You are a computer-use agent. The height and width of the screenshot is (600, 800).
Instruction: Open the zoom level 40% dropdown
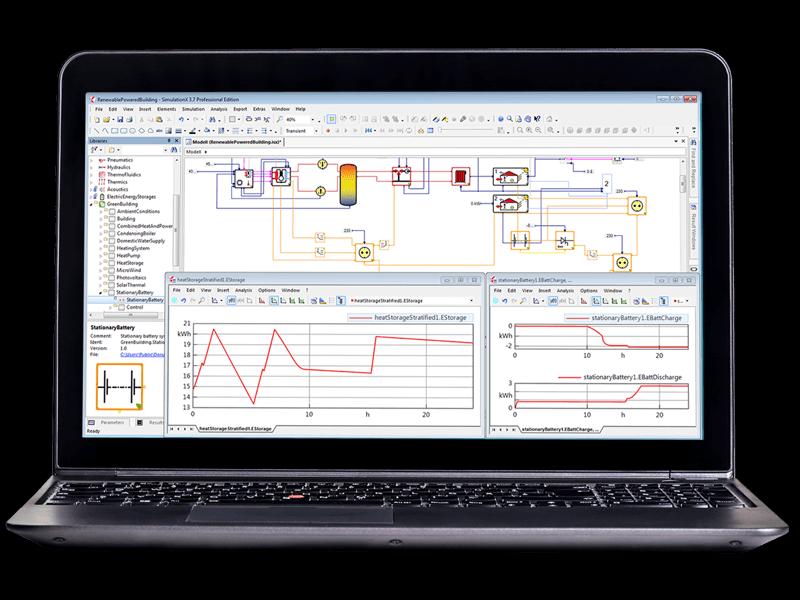[313, 119]
